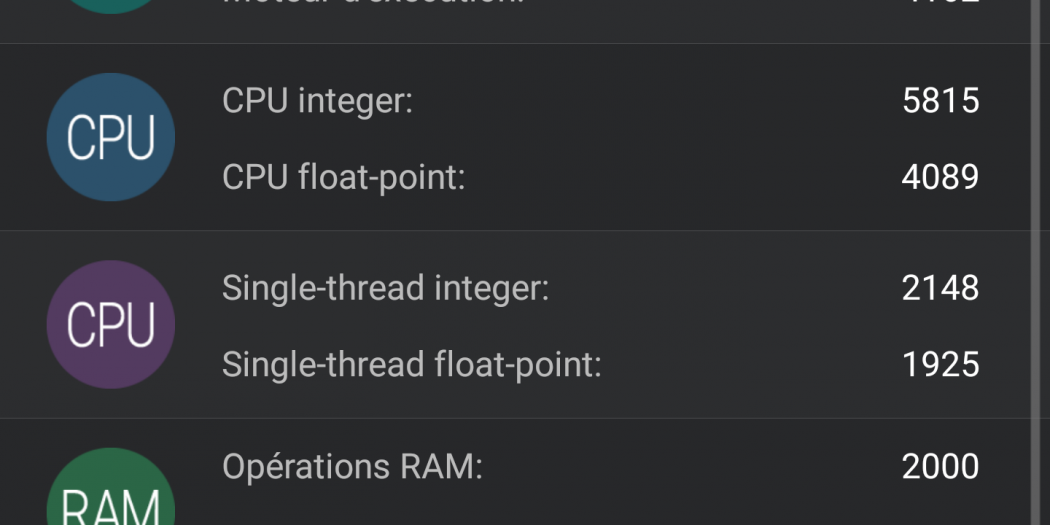Click the 5815 CPU integer score
The image size is (1050, 525).
[x=940, y=101]
